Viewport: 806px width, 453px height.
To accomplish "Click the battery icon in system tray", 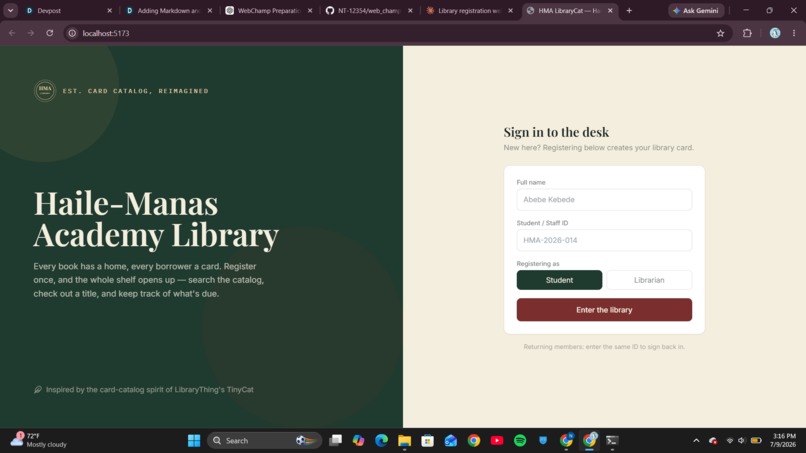I will pyautogui.click(x=756, y=440).
